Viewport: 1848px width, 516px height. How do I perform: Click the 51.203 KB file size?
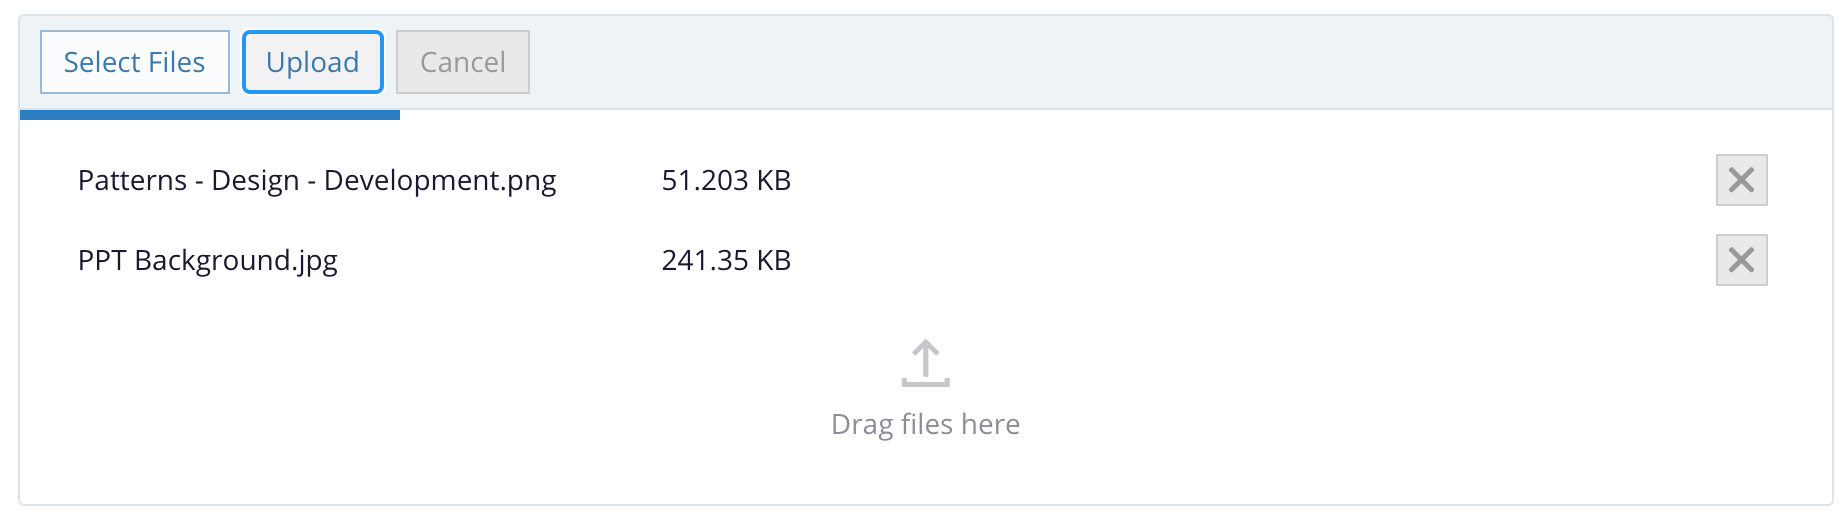(x=726, y=181)
